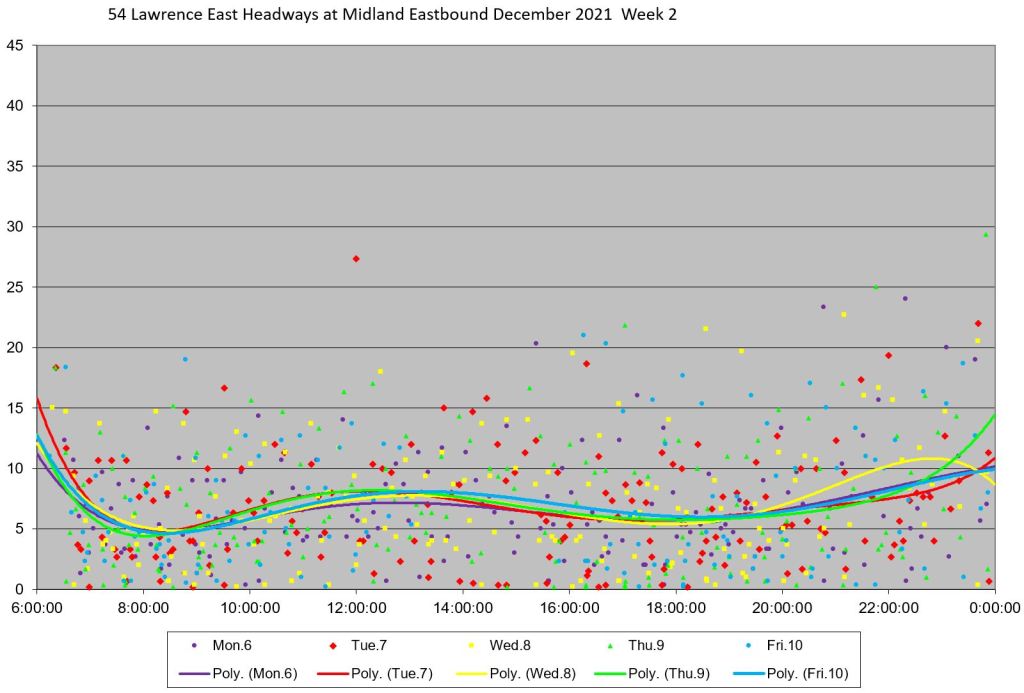Select the purple data point above 16:00 near 20
This screenshot has width=1024, height=693.
click(536, 343)
